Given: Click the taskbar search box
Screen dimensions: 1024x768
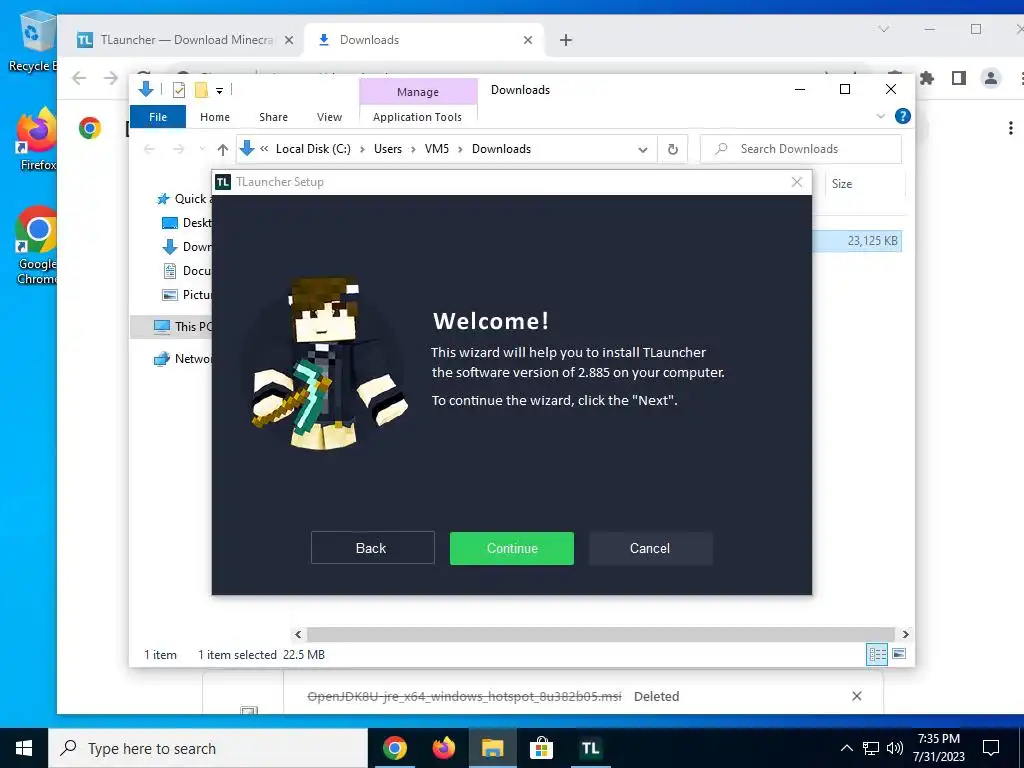Looking at the screenshot, I should click(x=208, y=748).
